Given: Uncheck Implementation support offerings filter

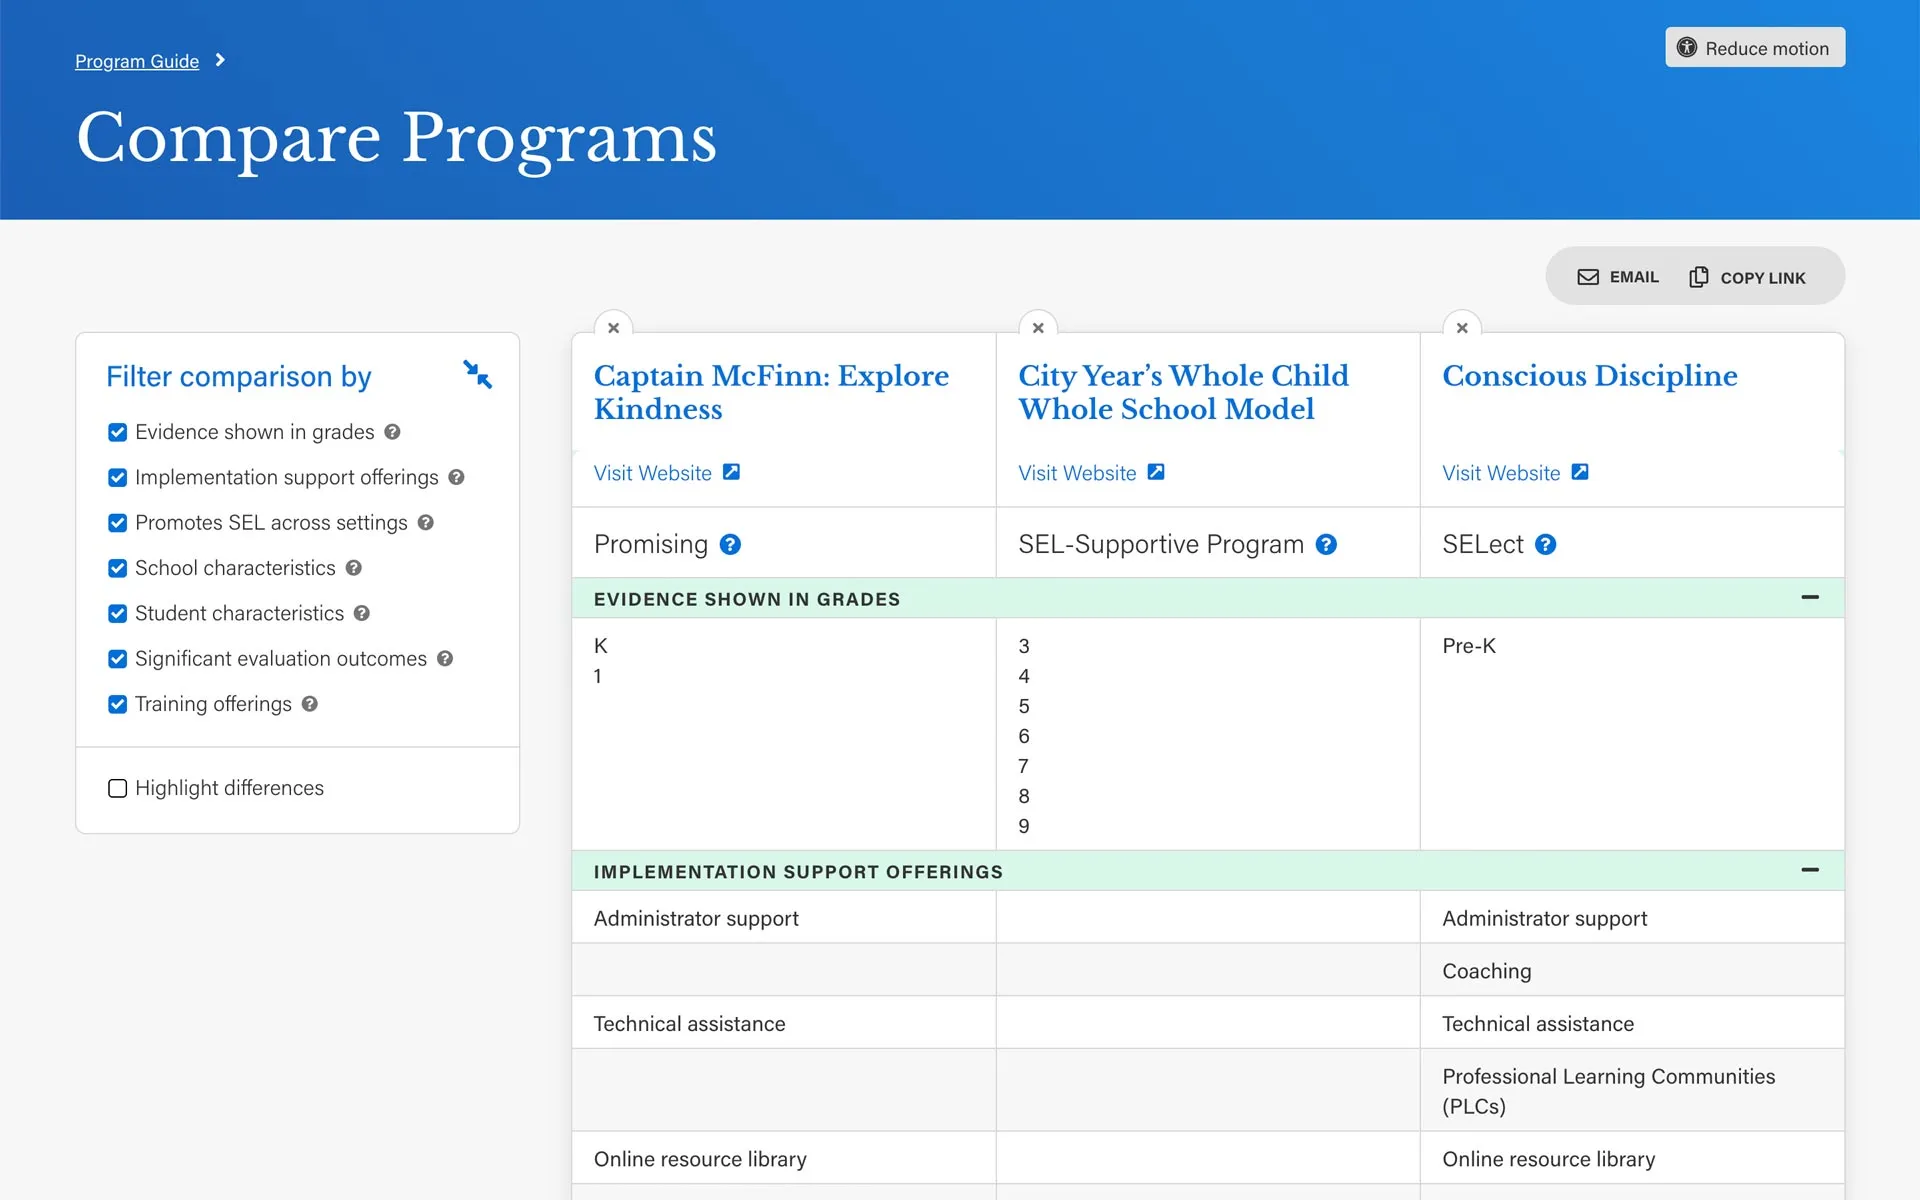Looking at the screenshot, I should (117, 478).
